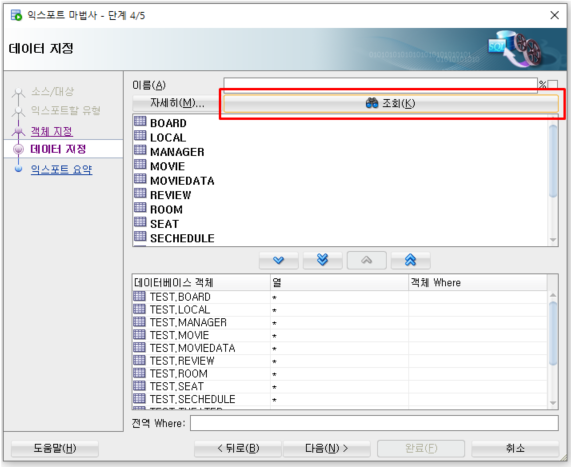Select the TEST.MANAGER row

pyautogui.click(x=339, y=322)
